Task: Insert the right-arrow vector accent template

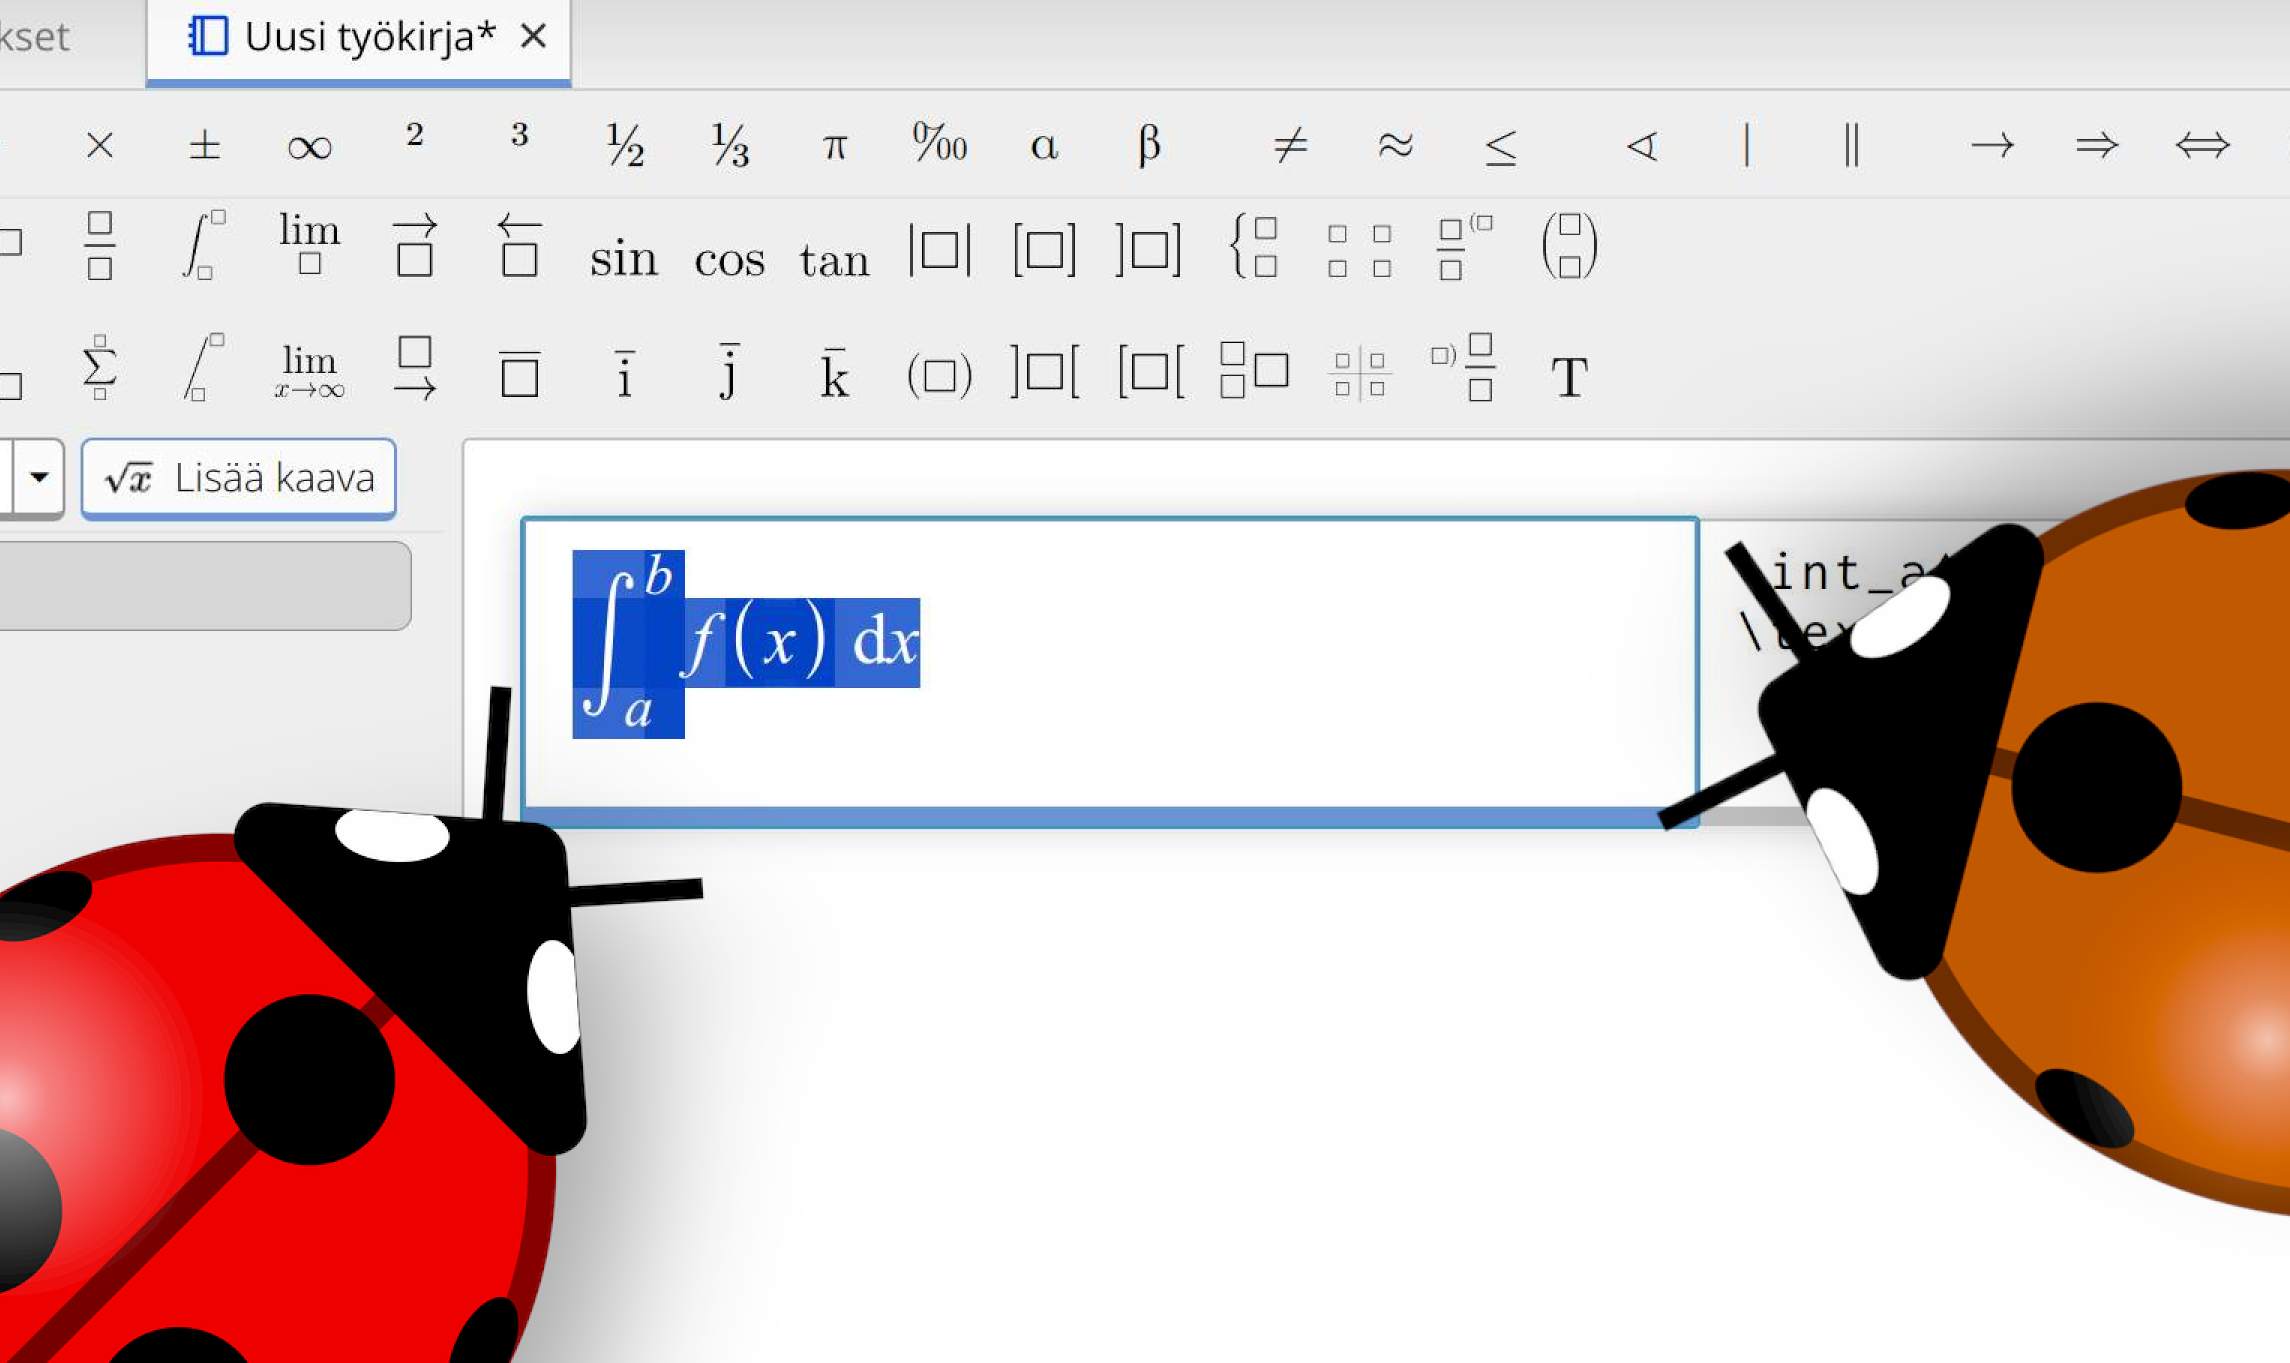Action: tap(415, 245)
